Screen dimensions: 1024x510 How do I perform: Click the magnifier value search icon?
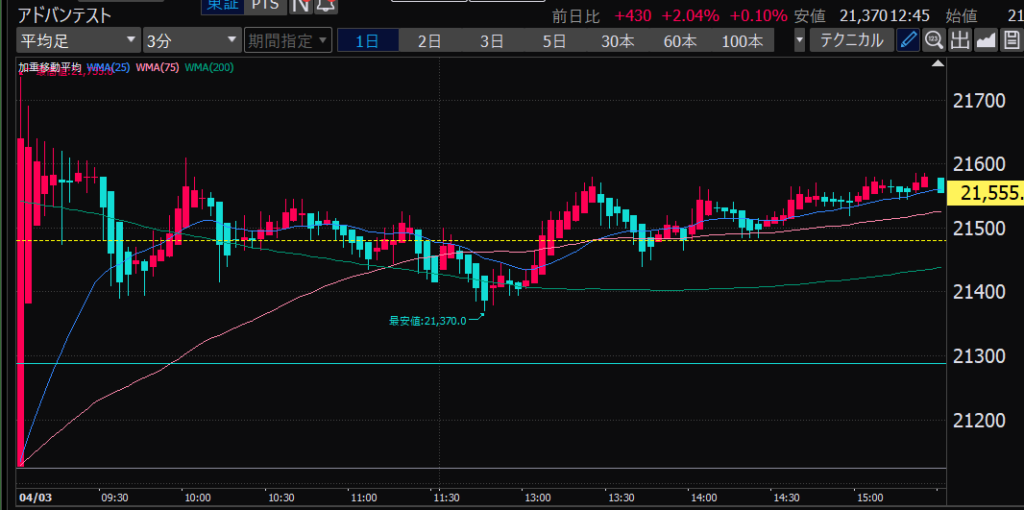pyautogui.click(x=934, y=41)
